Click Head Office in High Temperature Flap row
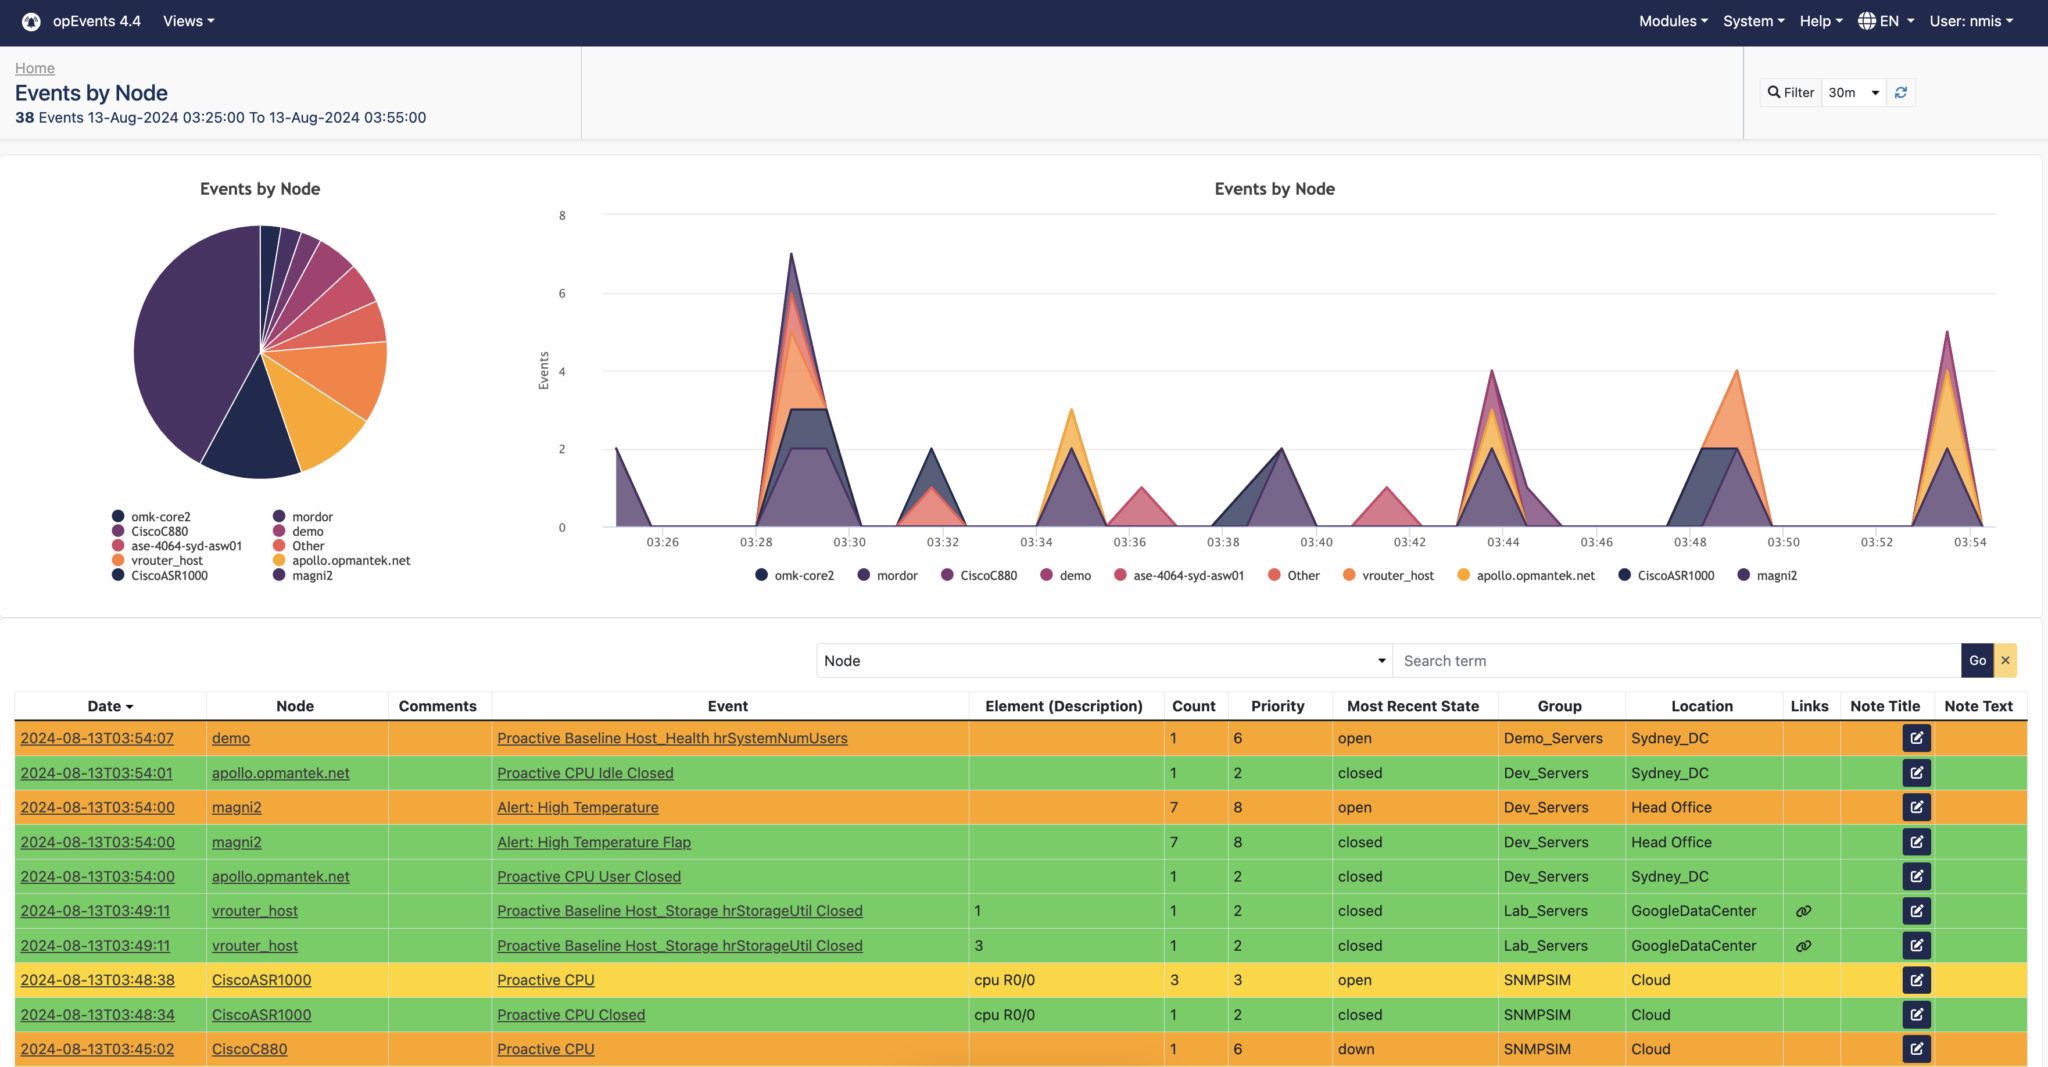Viewport: 2048px width, 1067px height. [x=1671, y=842]
